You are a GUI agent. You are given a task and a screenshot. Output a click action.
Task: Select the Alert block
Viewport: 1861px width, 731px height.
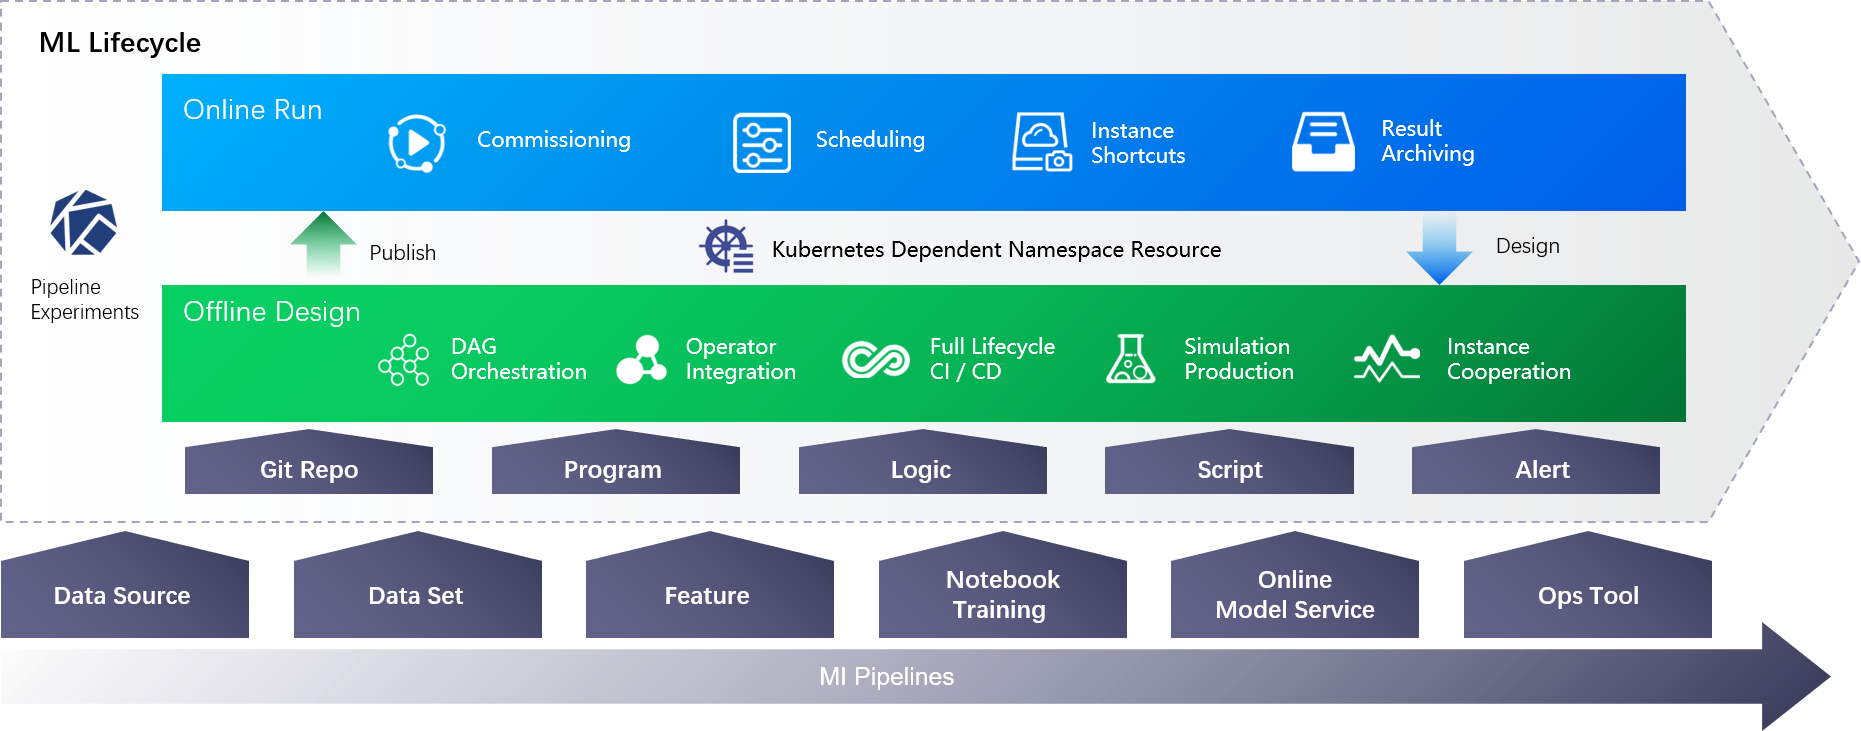(x=1536, y=462)
